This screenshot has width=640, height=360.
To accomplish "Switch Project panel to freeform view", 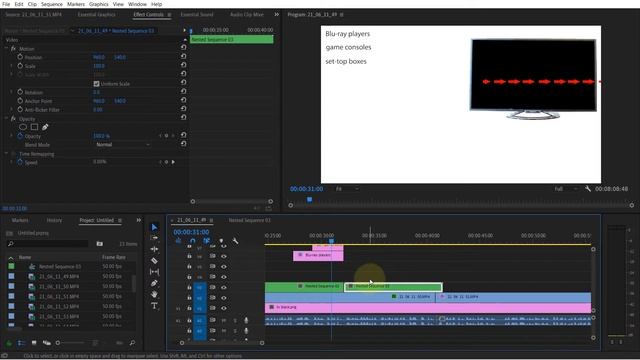I will click(x=47, y=343).
